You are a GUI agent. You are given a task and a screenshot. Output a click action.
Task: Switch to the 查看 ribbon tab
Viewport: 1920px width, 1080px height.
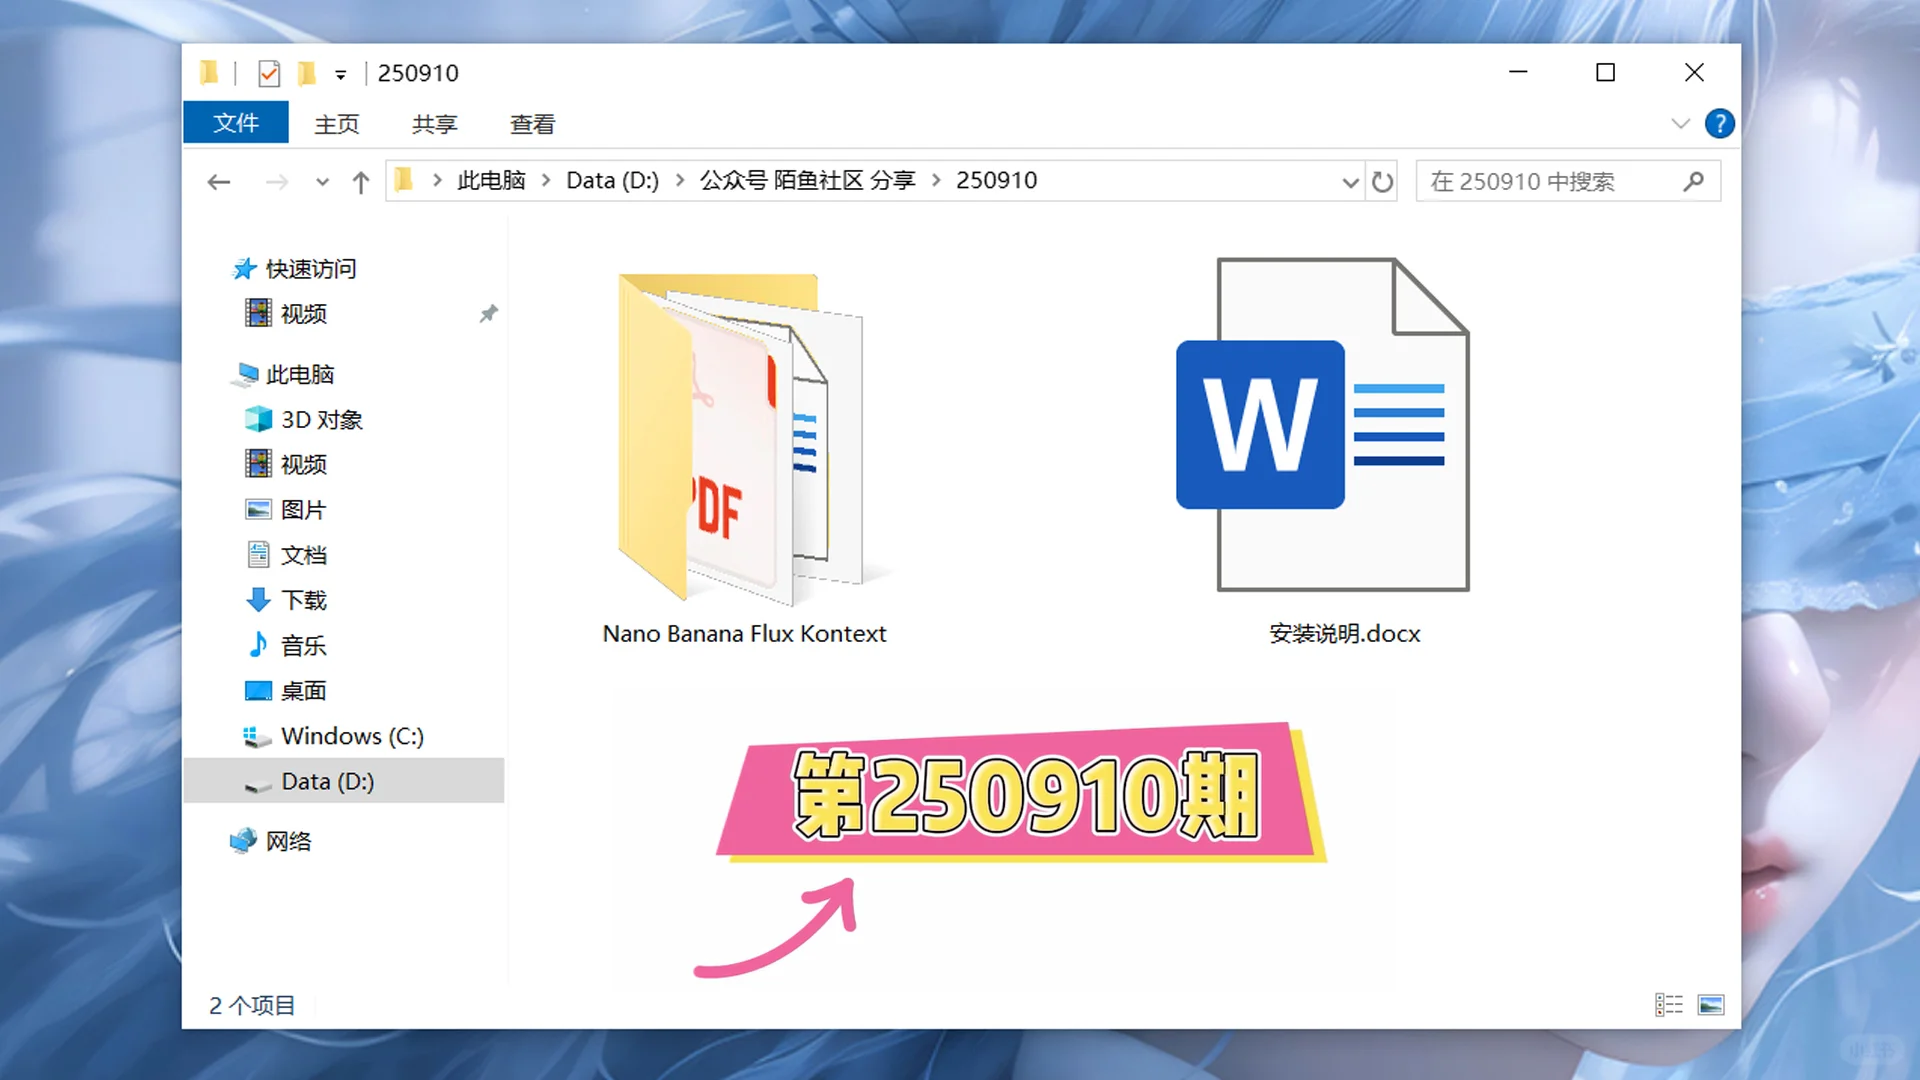(532, 124)
